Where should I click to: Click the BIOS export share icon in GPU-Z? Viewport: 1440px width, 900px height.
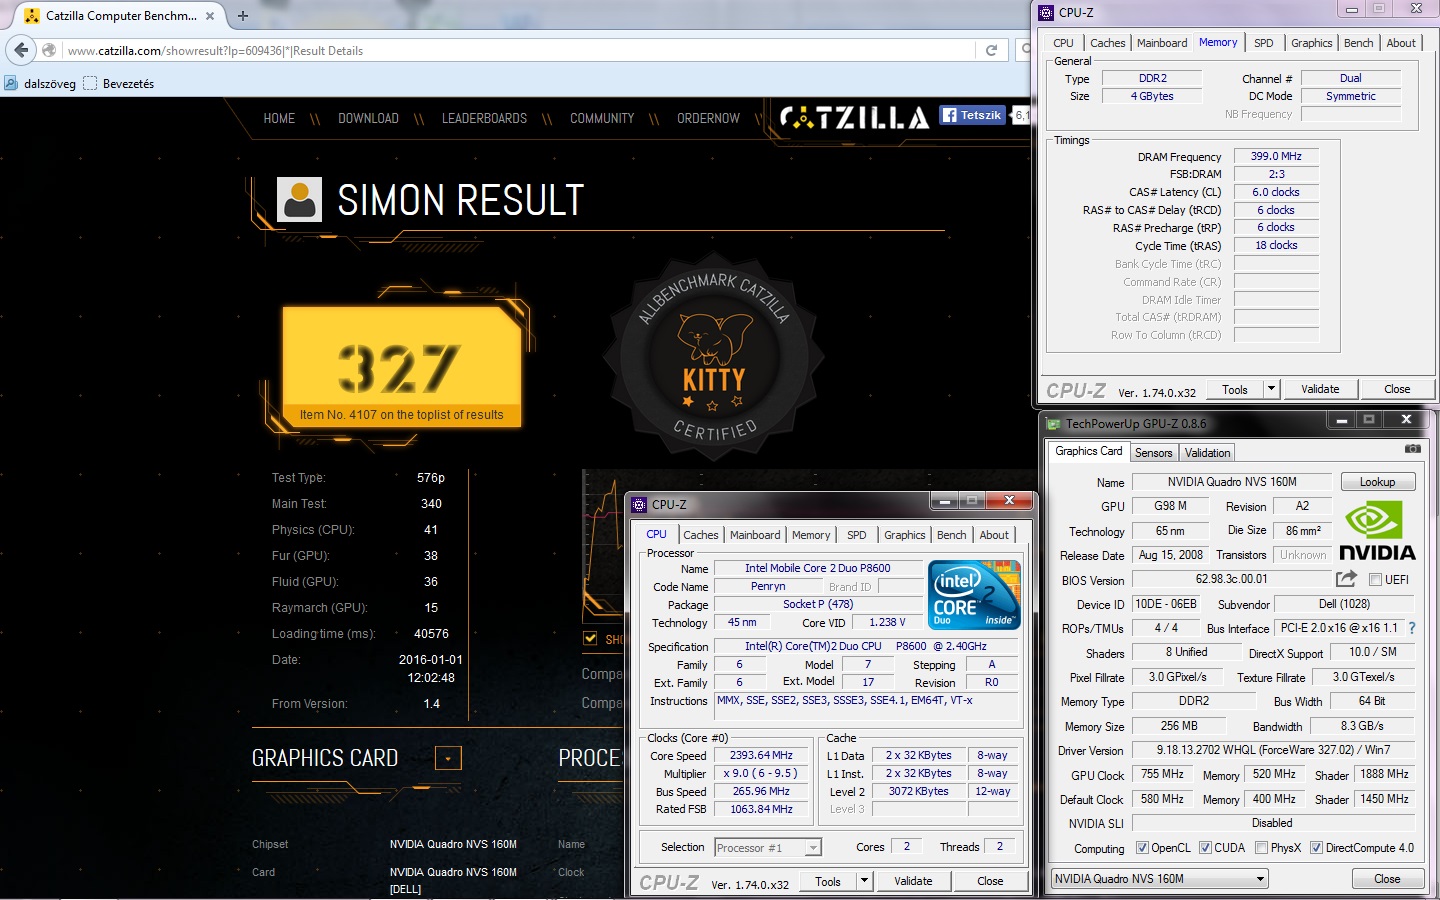(1346, 579)
